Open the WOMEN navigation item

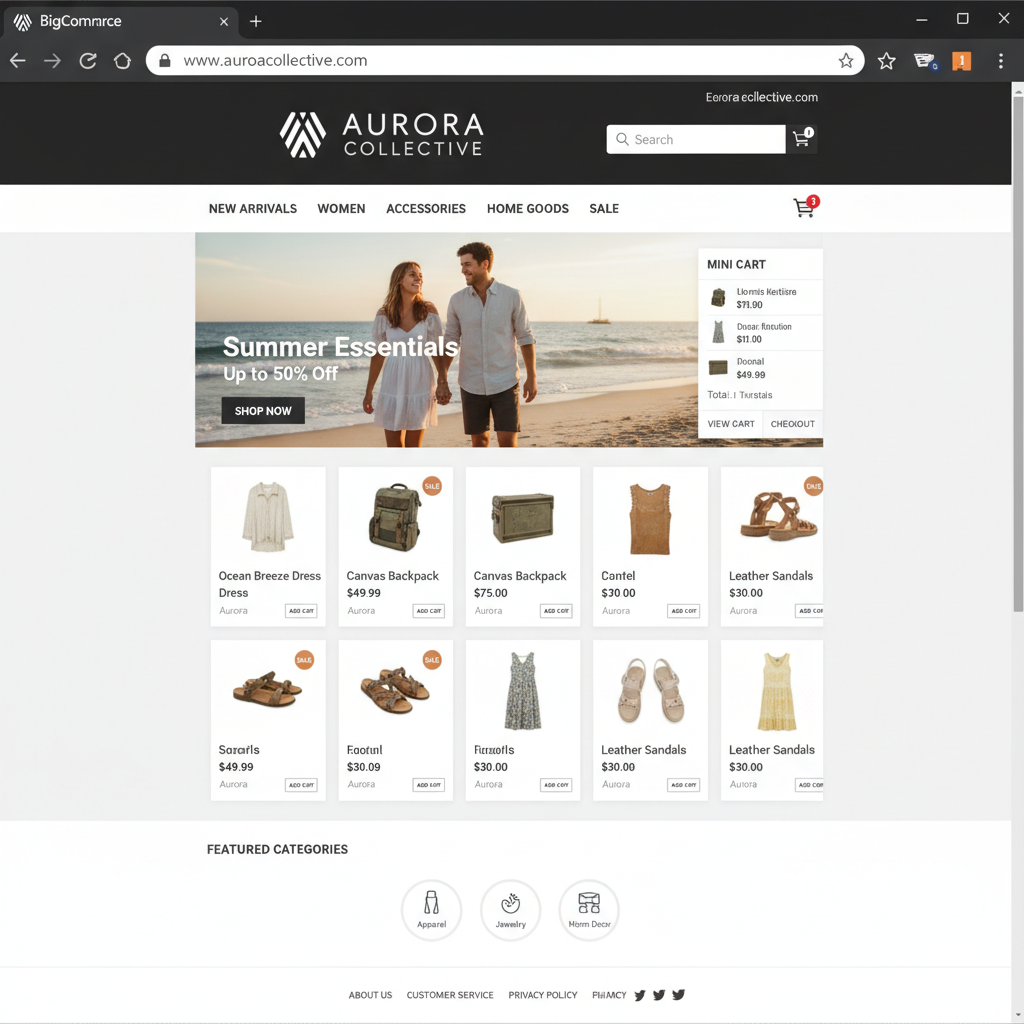pos(341,209)
